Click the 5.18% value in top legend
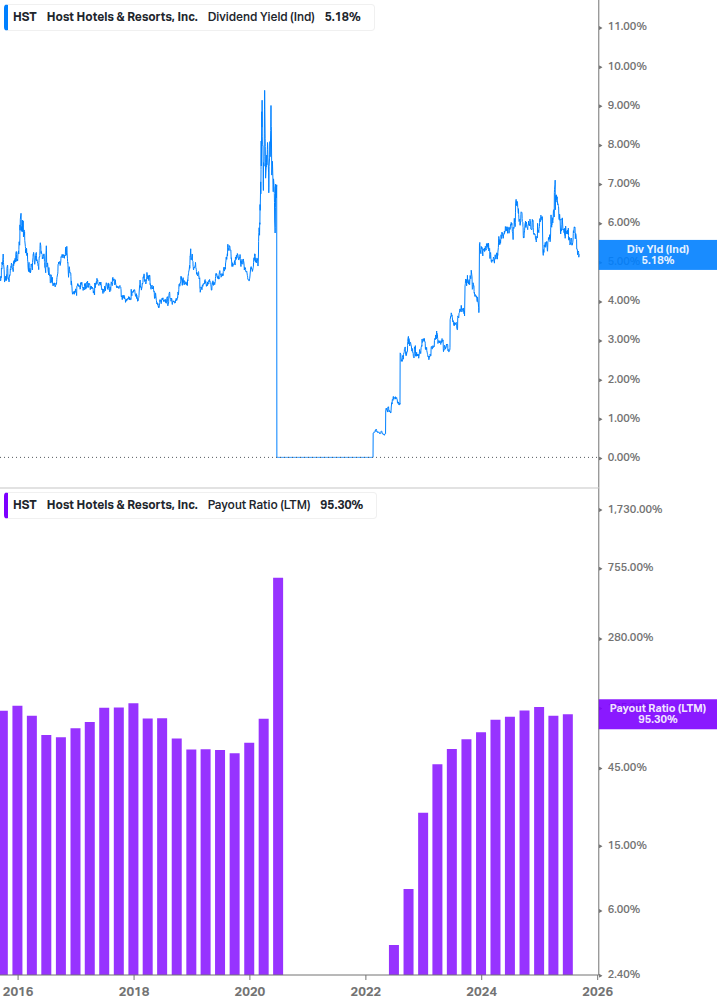717x1005 pixels. click(342, 17)
